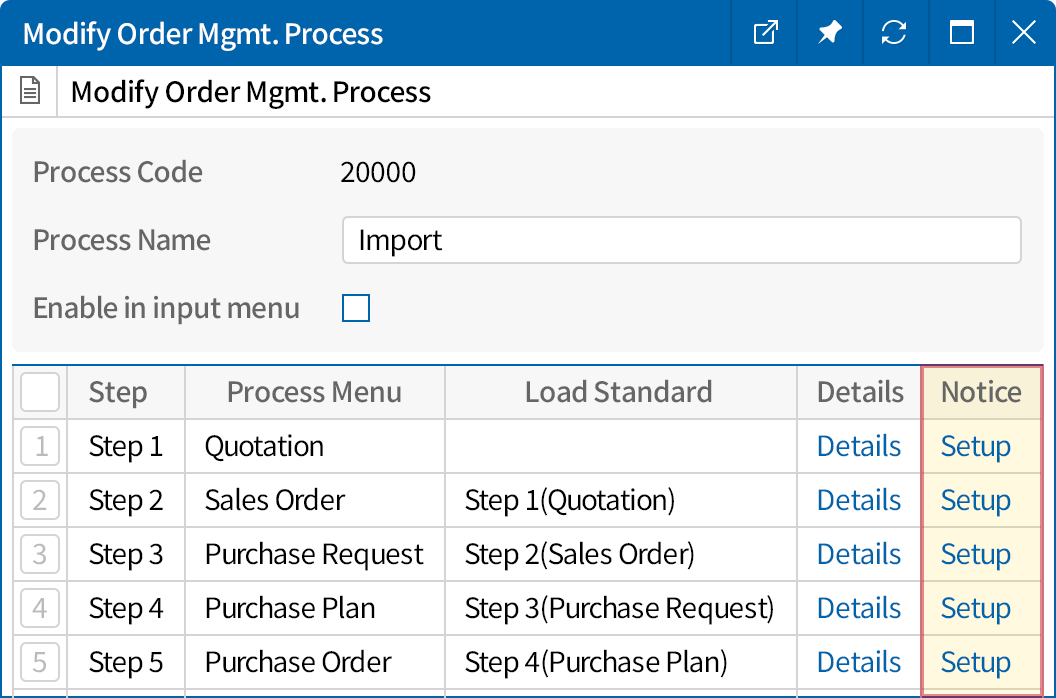Select row 3 using its number box
This screenshot has width=1056, height=698.
pyautogui.click(x=40, y=554)
